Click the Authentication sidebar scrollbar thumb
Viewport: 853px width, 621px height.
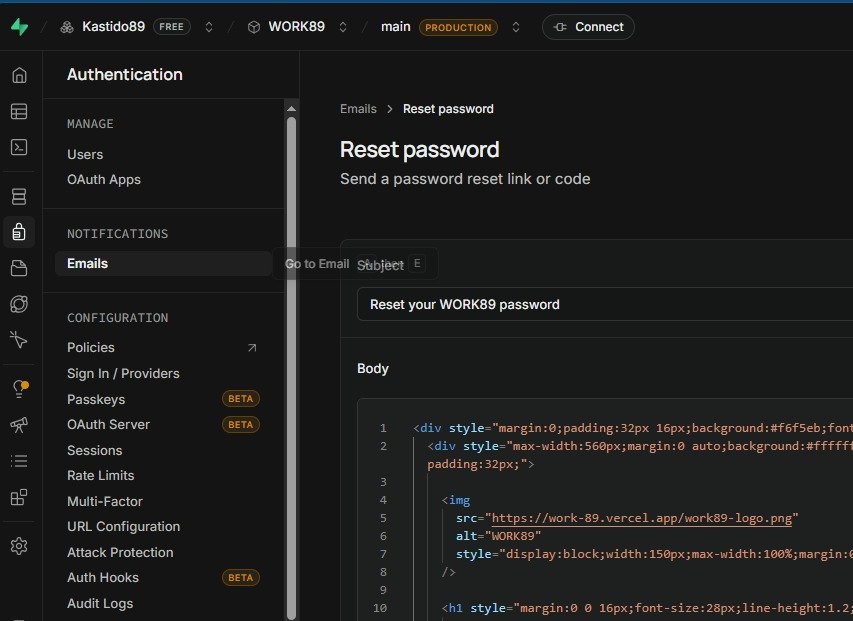pos(292,368)
